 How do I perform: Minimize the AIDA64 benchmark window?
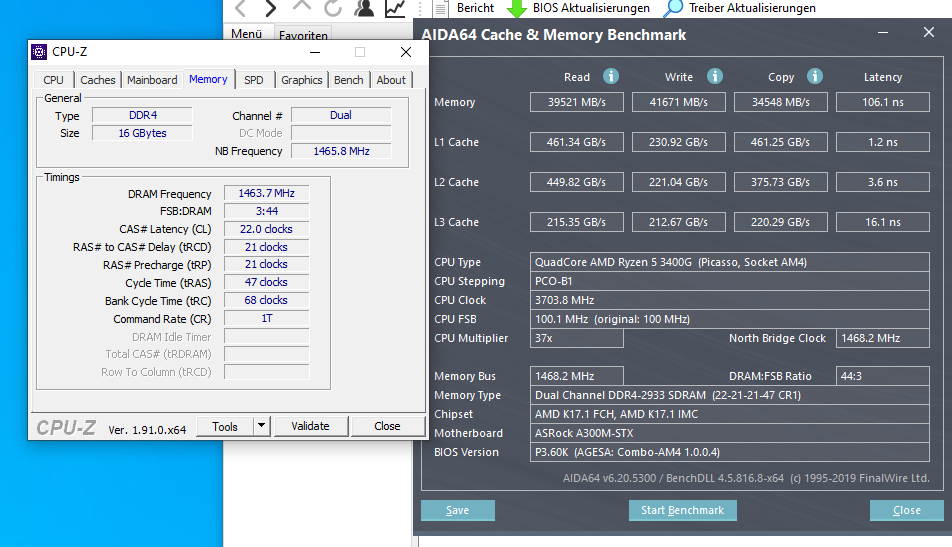(883, 33)
